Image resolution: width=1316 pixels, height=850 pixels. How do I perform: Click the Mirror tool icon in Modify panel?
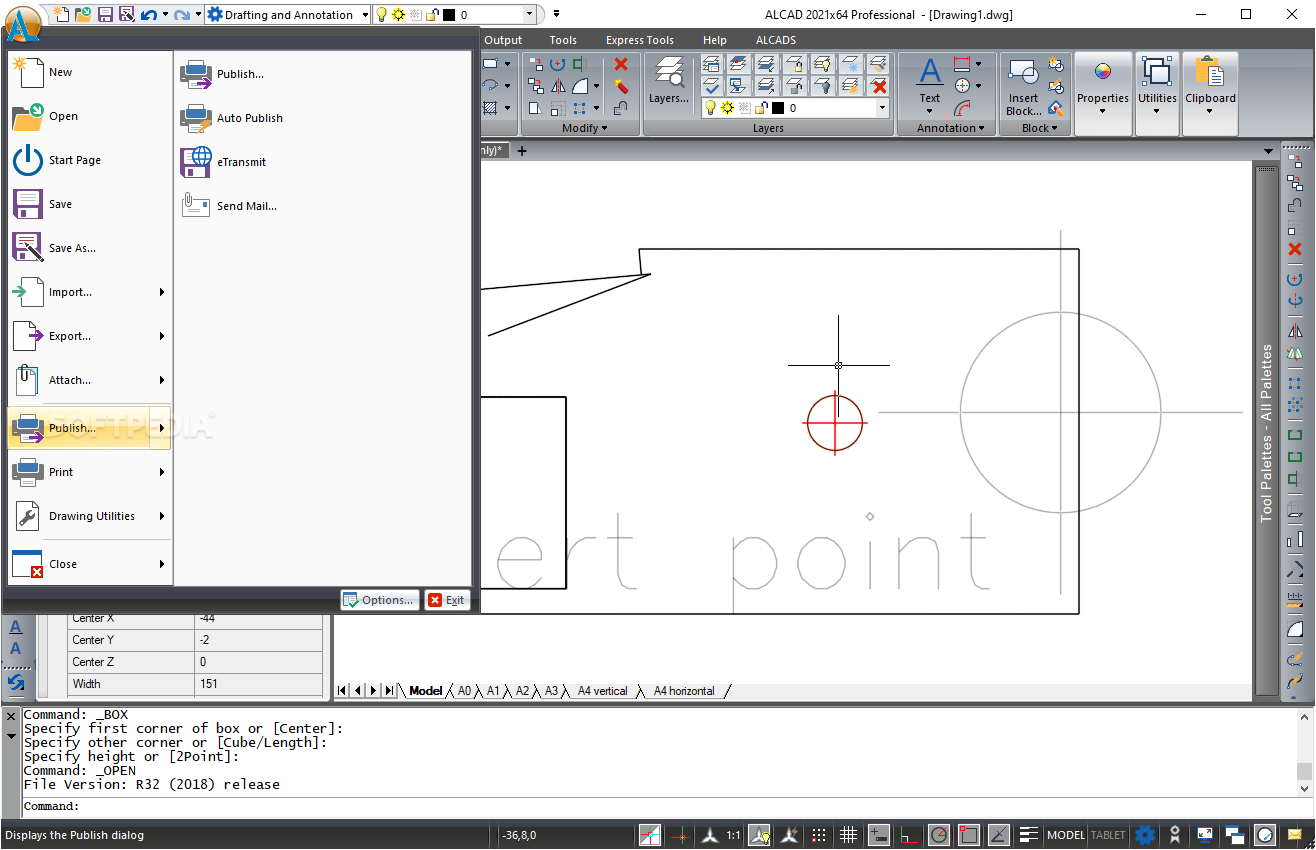(x=558, y=86)
